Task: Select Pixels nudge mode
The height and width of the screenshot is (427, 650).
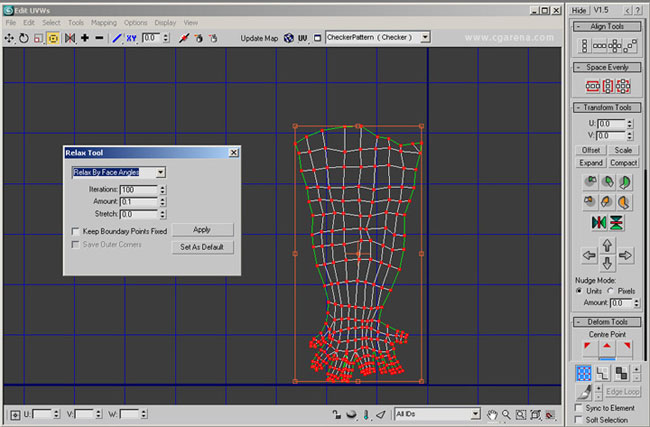Action: [611, 291]
